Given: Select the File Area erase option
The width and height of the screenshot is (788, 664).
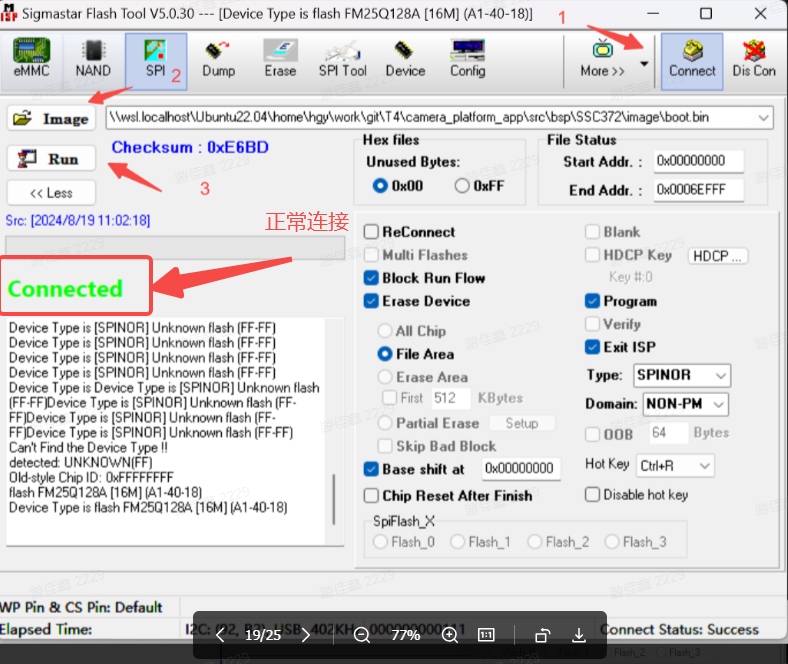Looking at the screenshot, I should click(385, 354).
